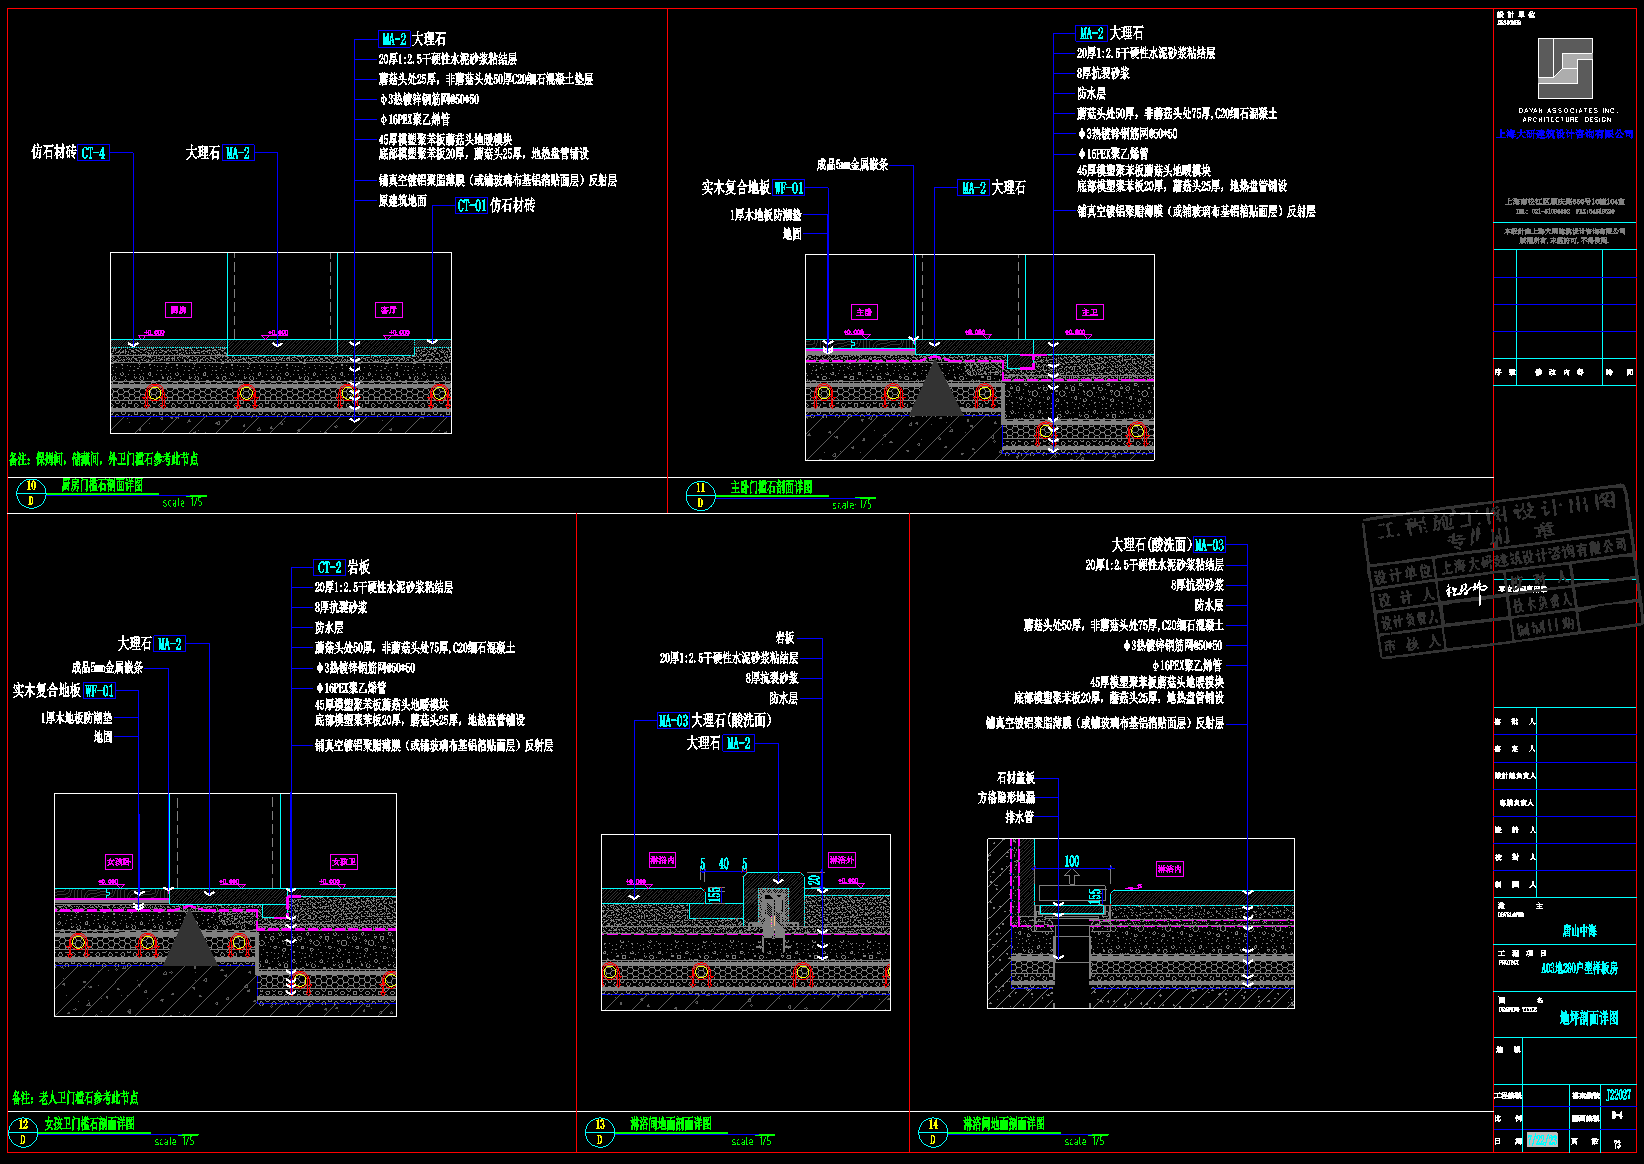
Task: Click the 100 dimension text in detail 14
Action: pos(1072,861)
